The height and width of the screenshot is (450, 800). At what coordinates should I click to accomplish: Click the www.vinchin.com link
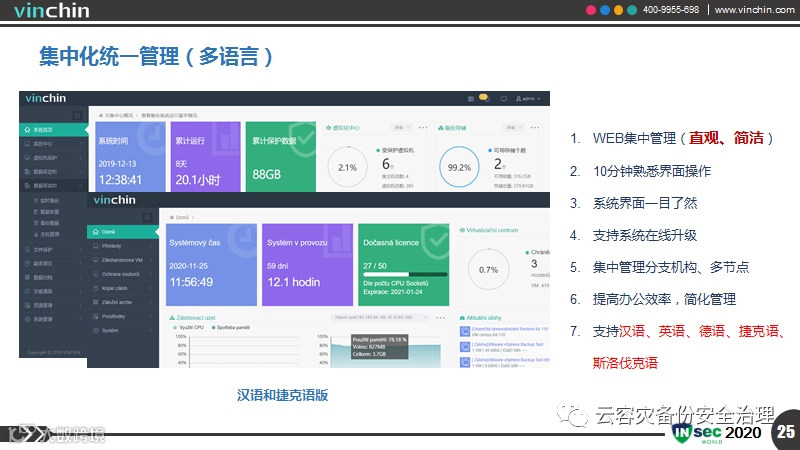(x=754, y=10)
